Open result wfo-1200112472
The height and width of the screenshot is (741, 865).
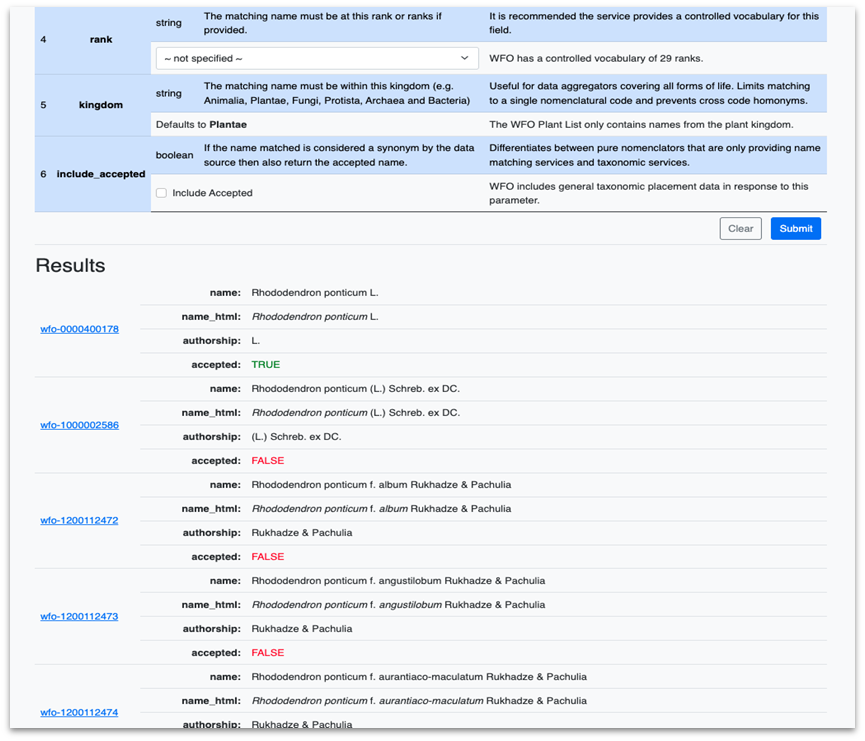79,521
